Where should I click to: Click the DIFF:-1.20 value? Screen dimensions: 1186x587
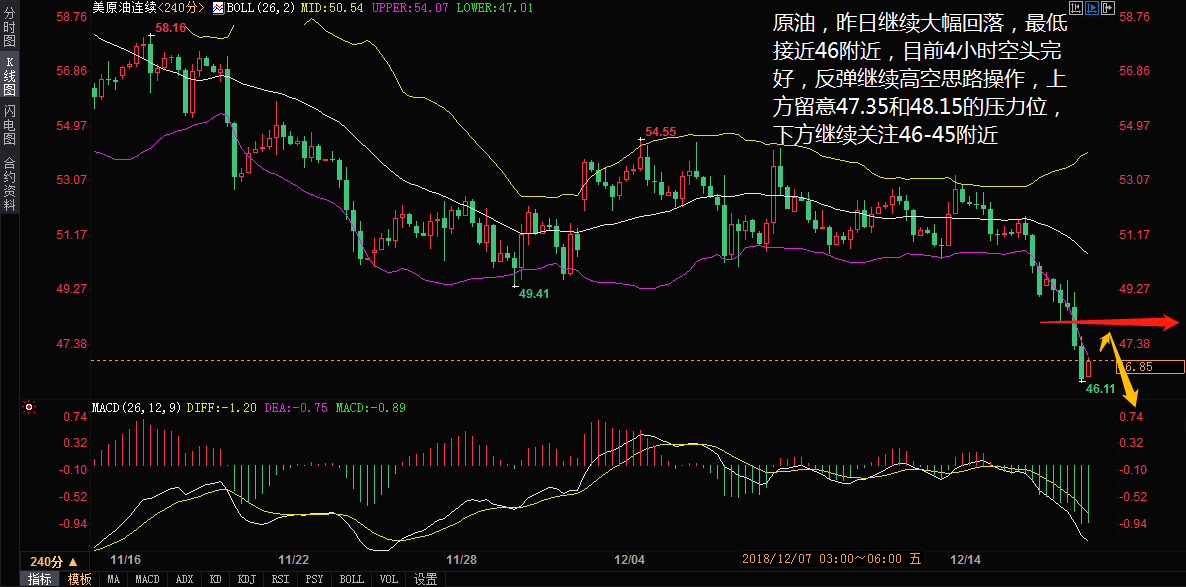coord(222,408)
